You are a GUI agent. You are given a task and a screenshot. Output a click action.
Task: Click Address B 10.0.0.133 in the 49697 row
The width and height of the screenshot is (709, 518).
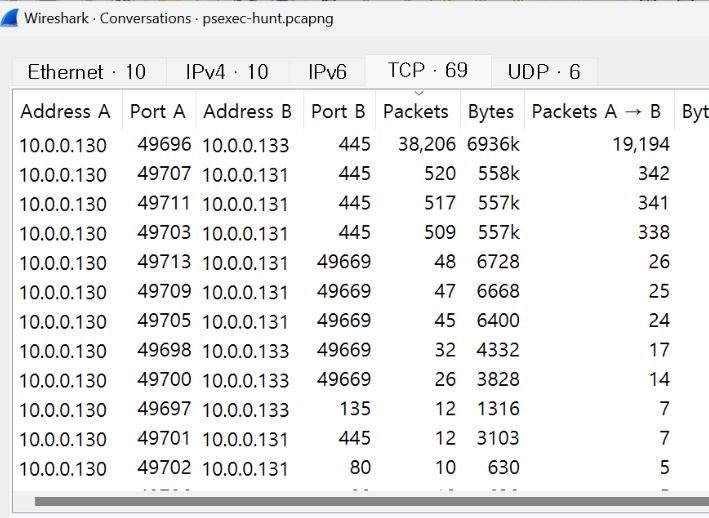click(246, 410)
